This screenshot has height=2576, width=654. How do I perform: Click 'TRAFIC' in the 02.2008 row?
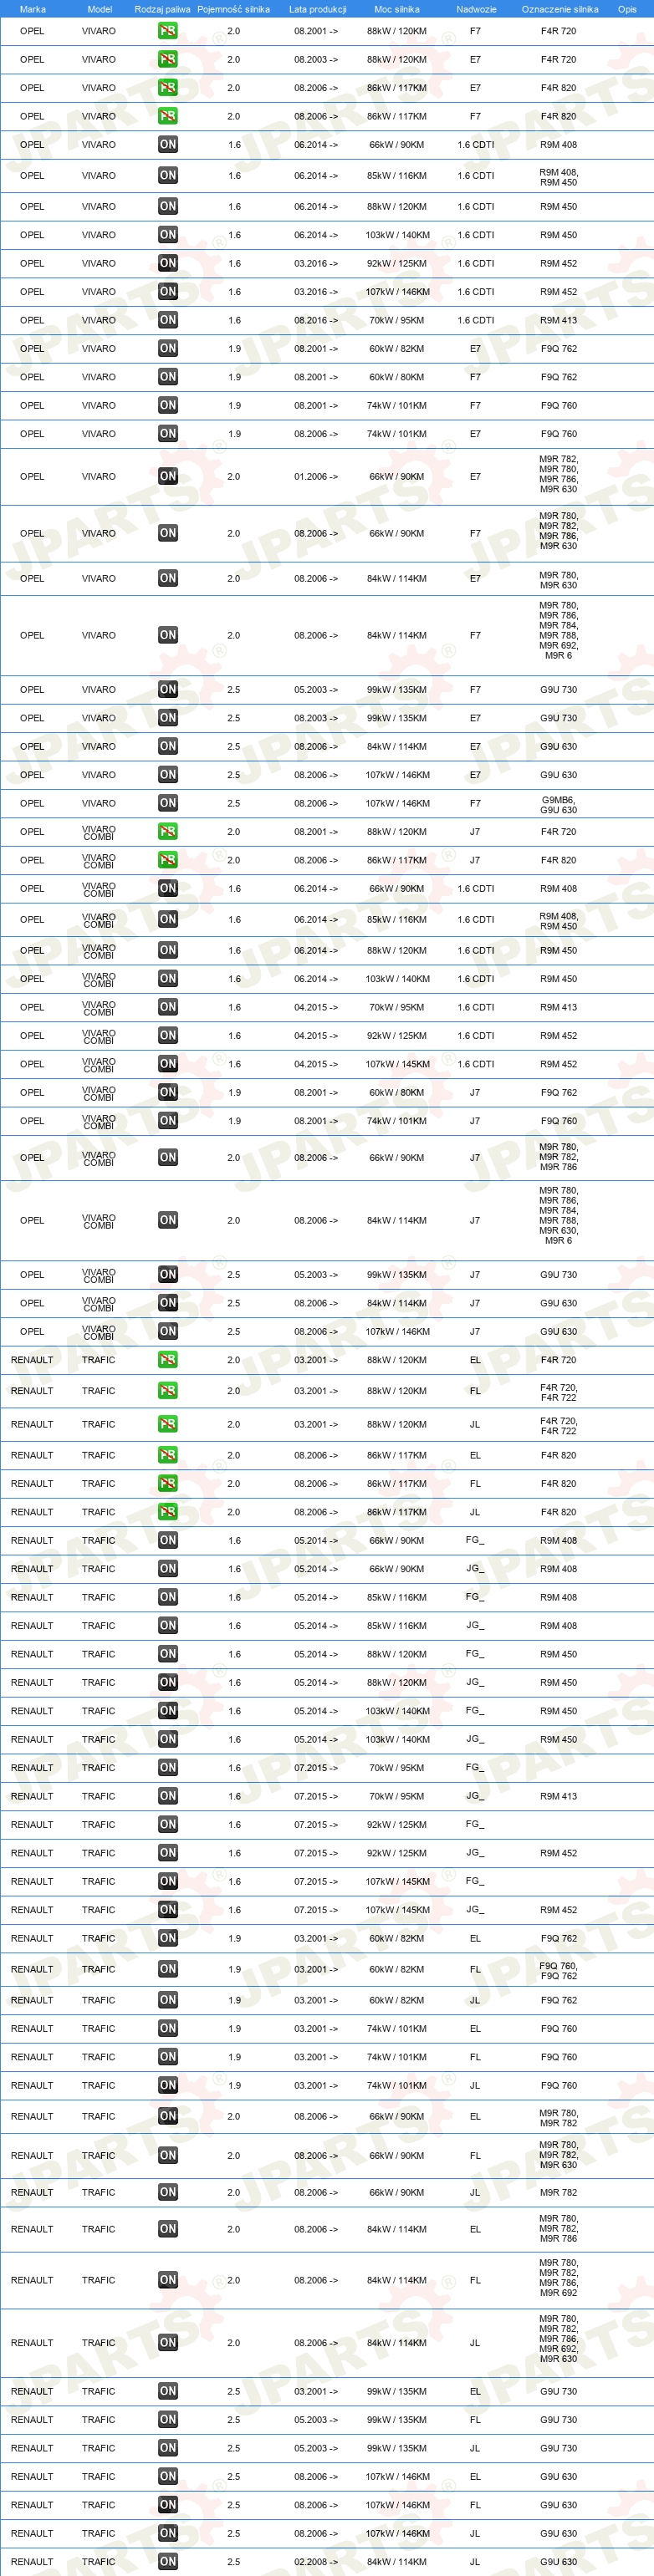(99, 2562)
